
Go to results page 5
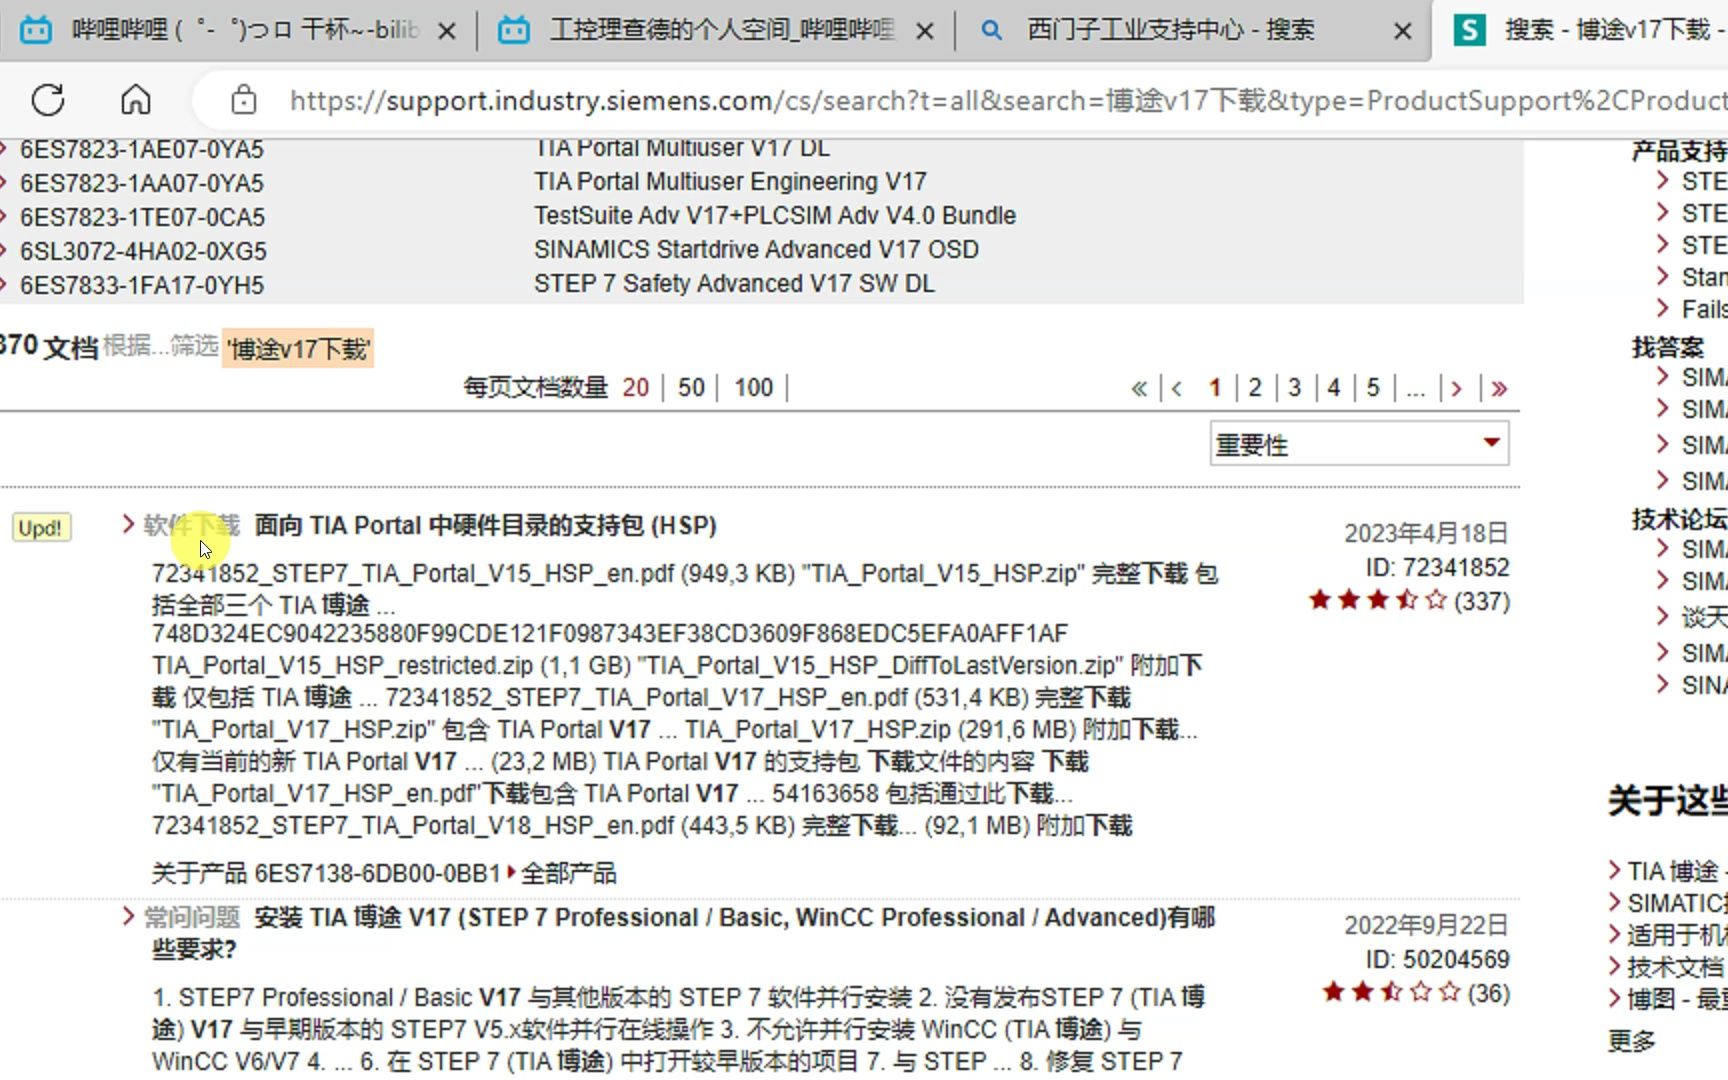pos(1373,387)
